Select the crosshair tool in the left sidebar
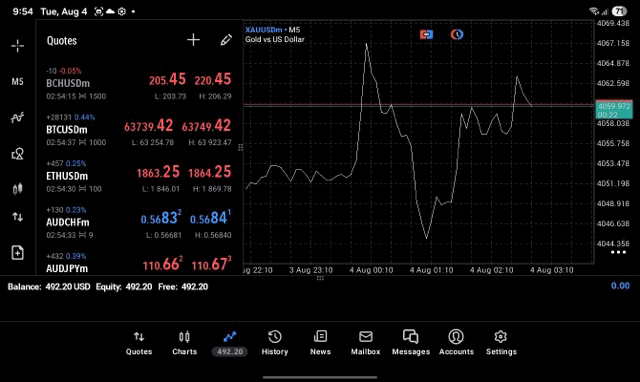640x382 pixels. [x=18, y=46]
